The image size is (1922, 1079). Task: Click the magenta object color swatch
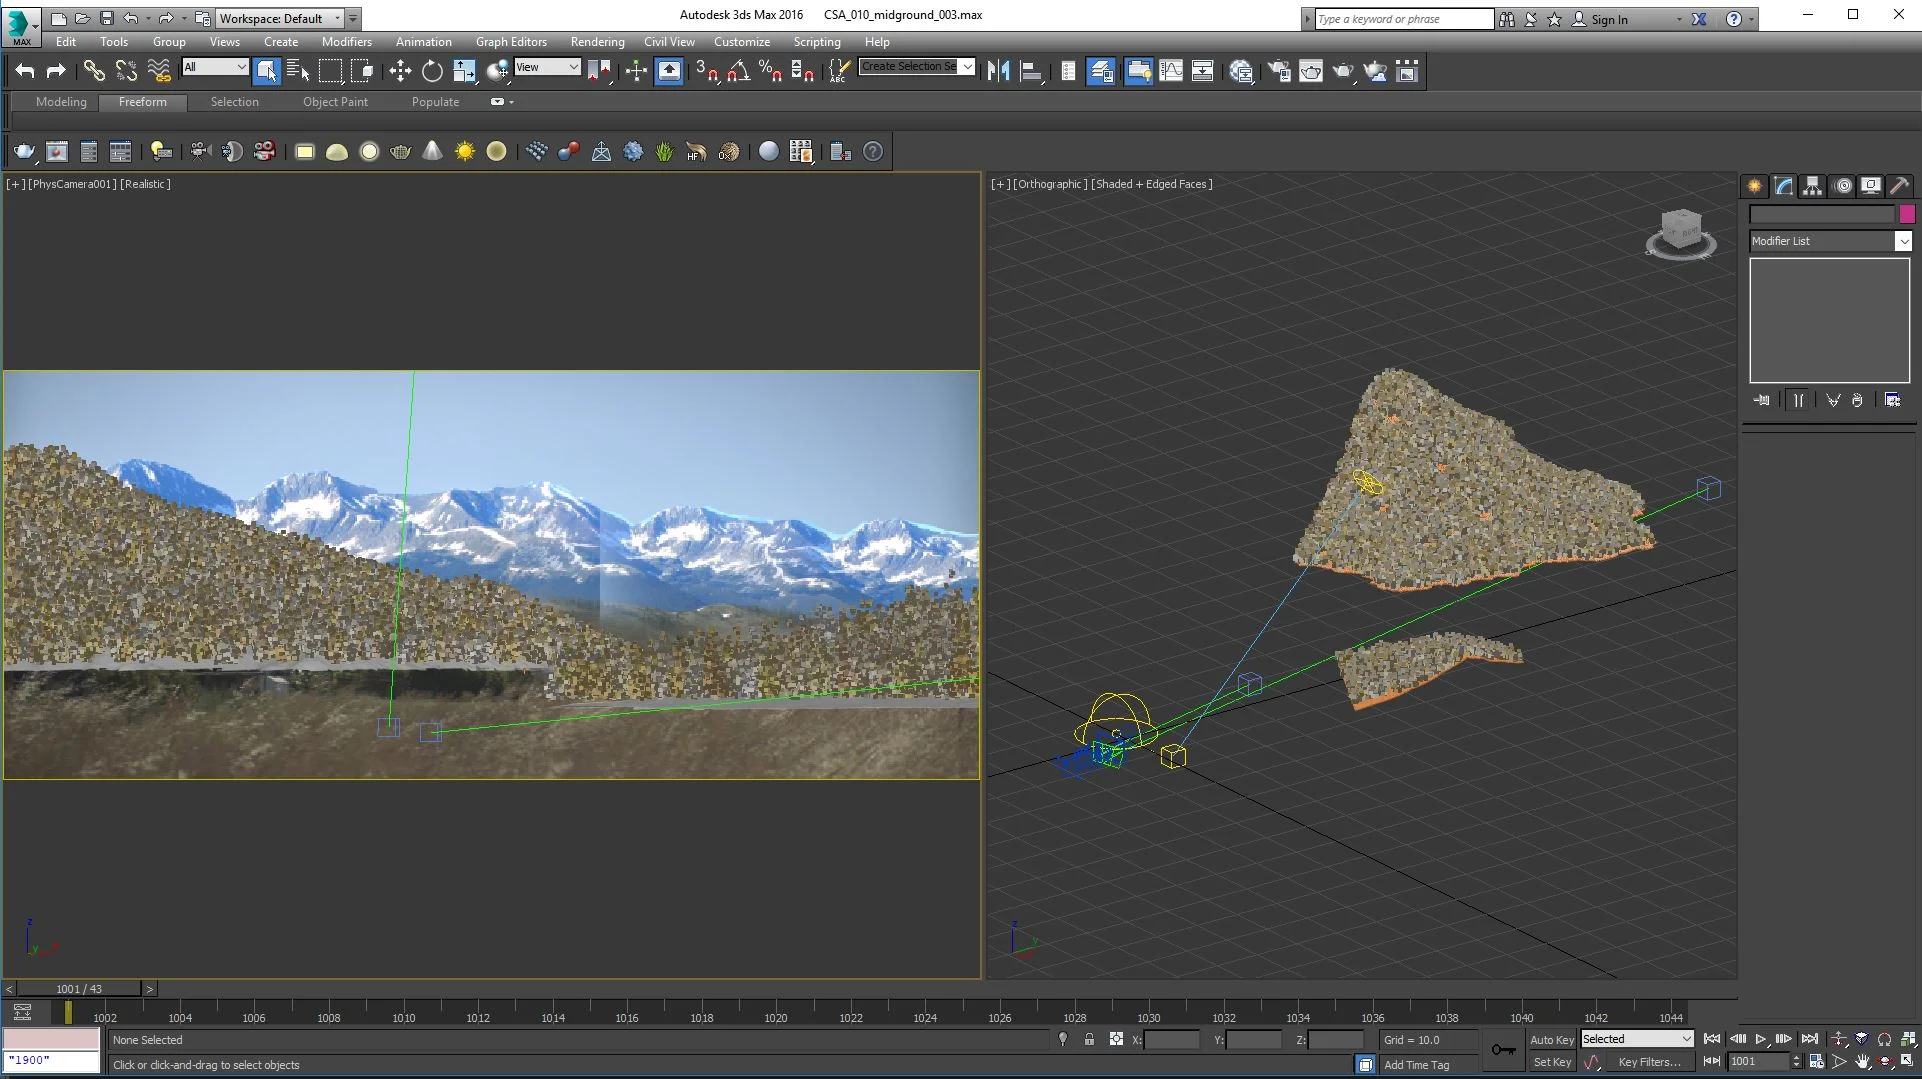[x=1907, y=214]
